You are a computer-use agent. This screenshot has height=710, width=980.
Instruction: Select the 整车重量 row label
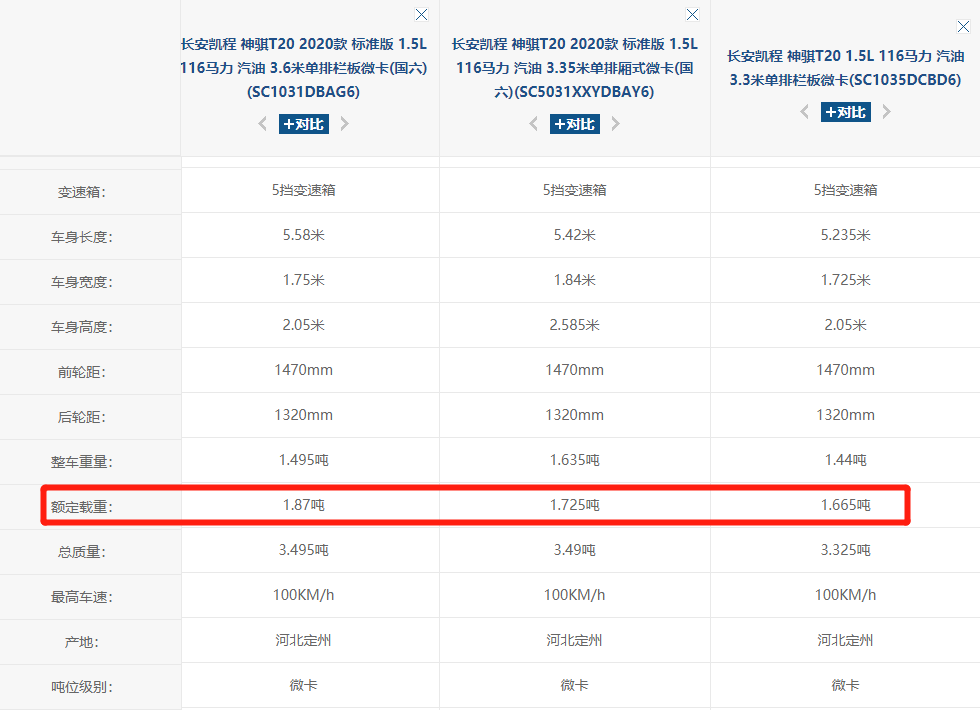82,462
